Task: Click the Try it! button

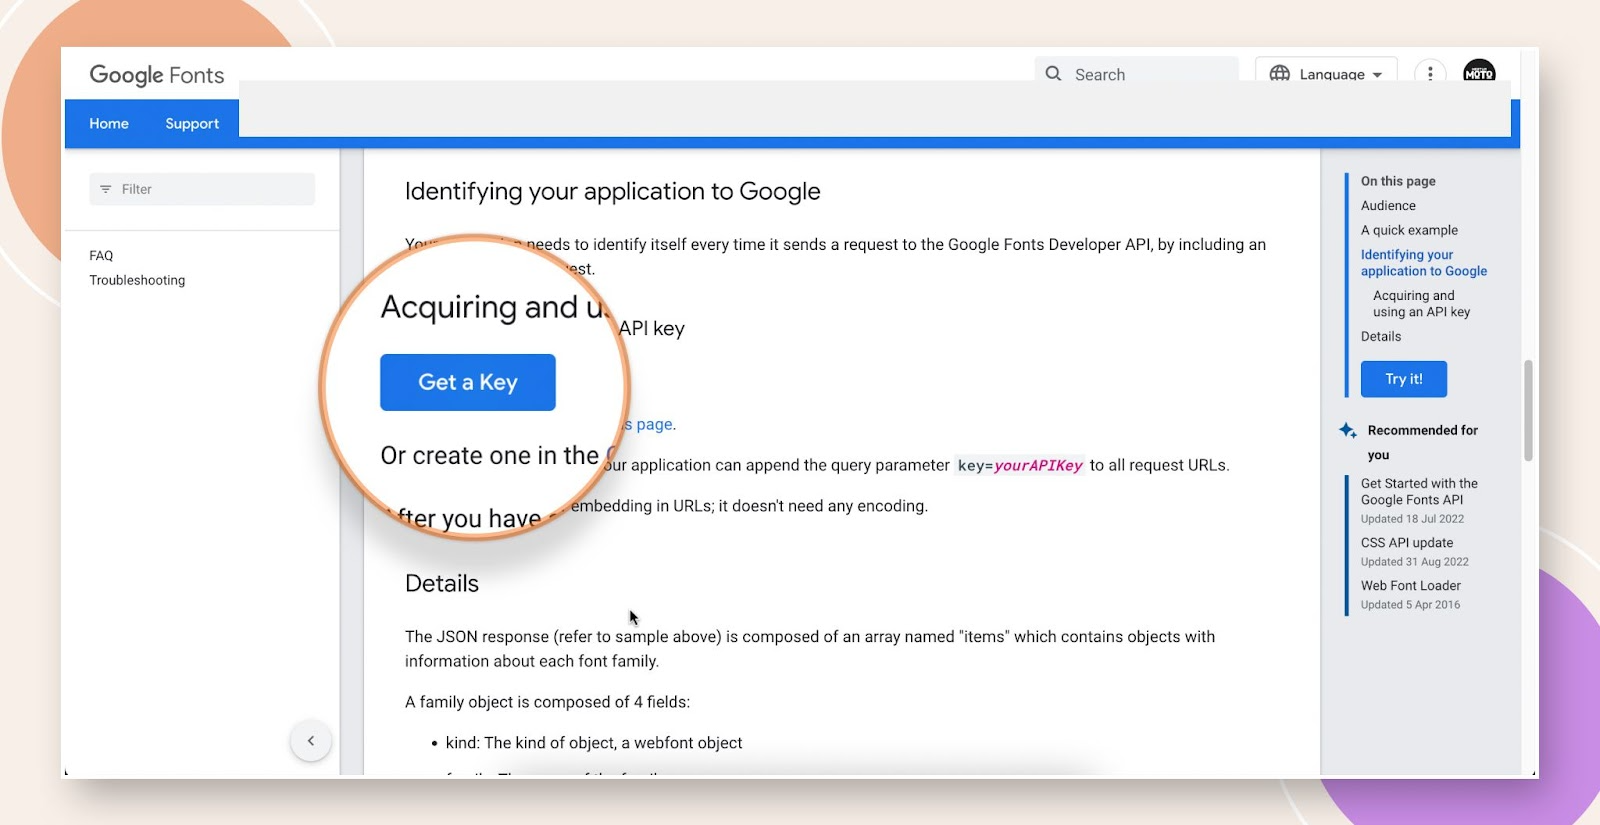Action: pos(1403,379)
